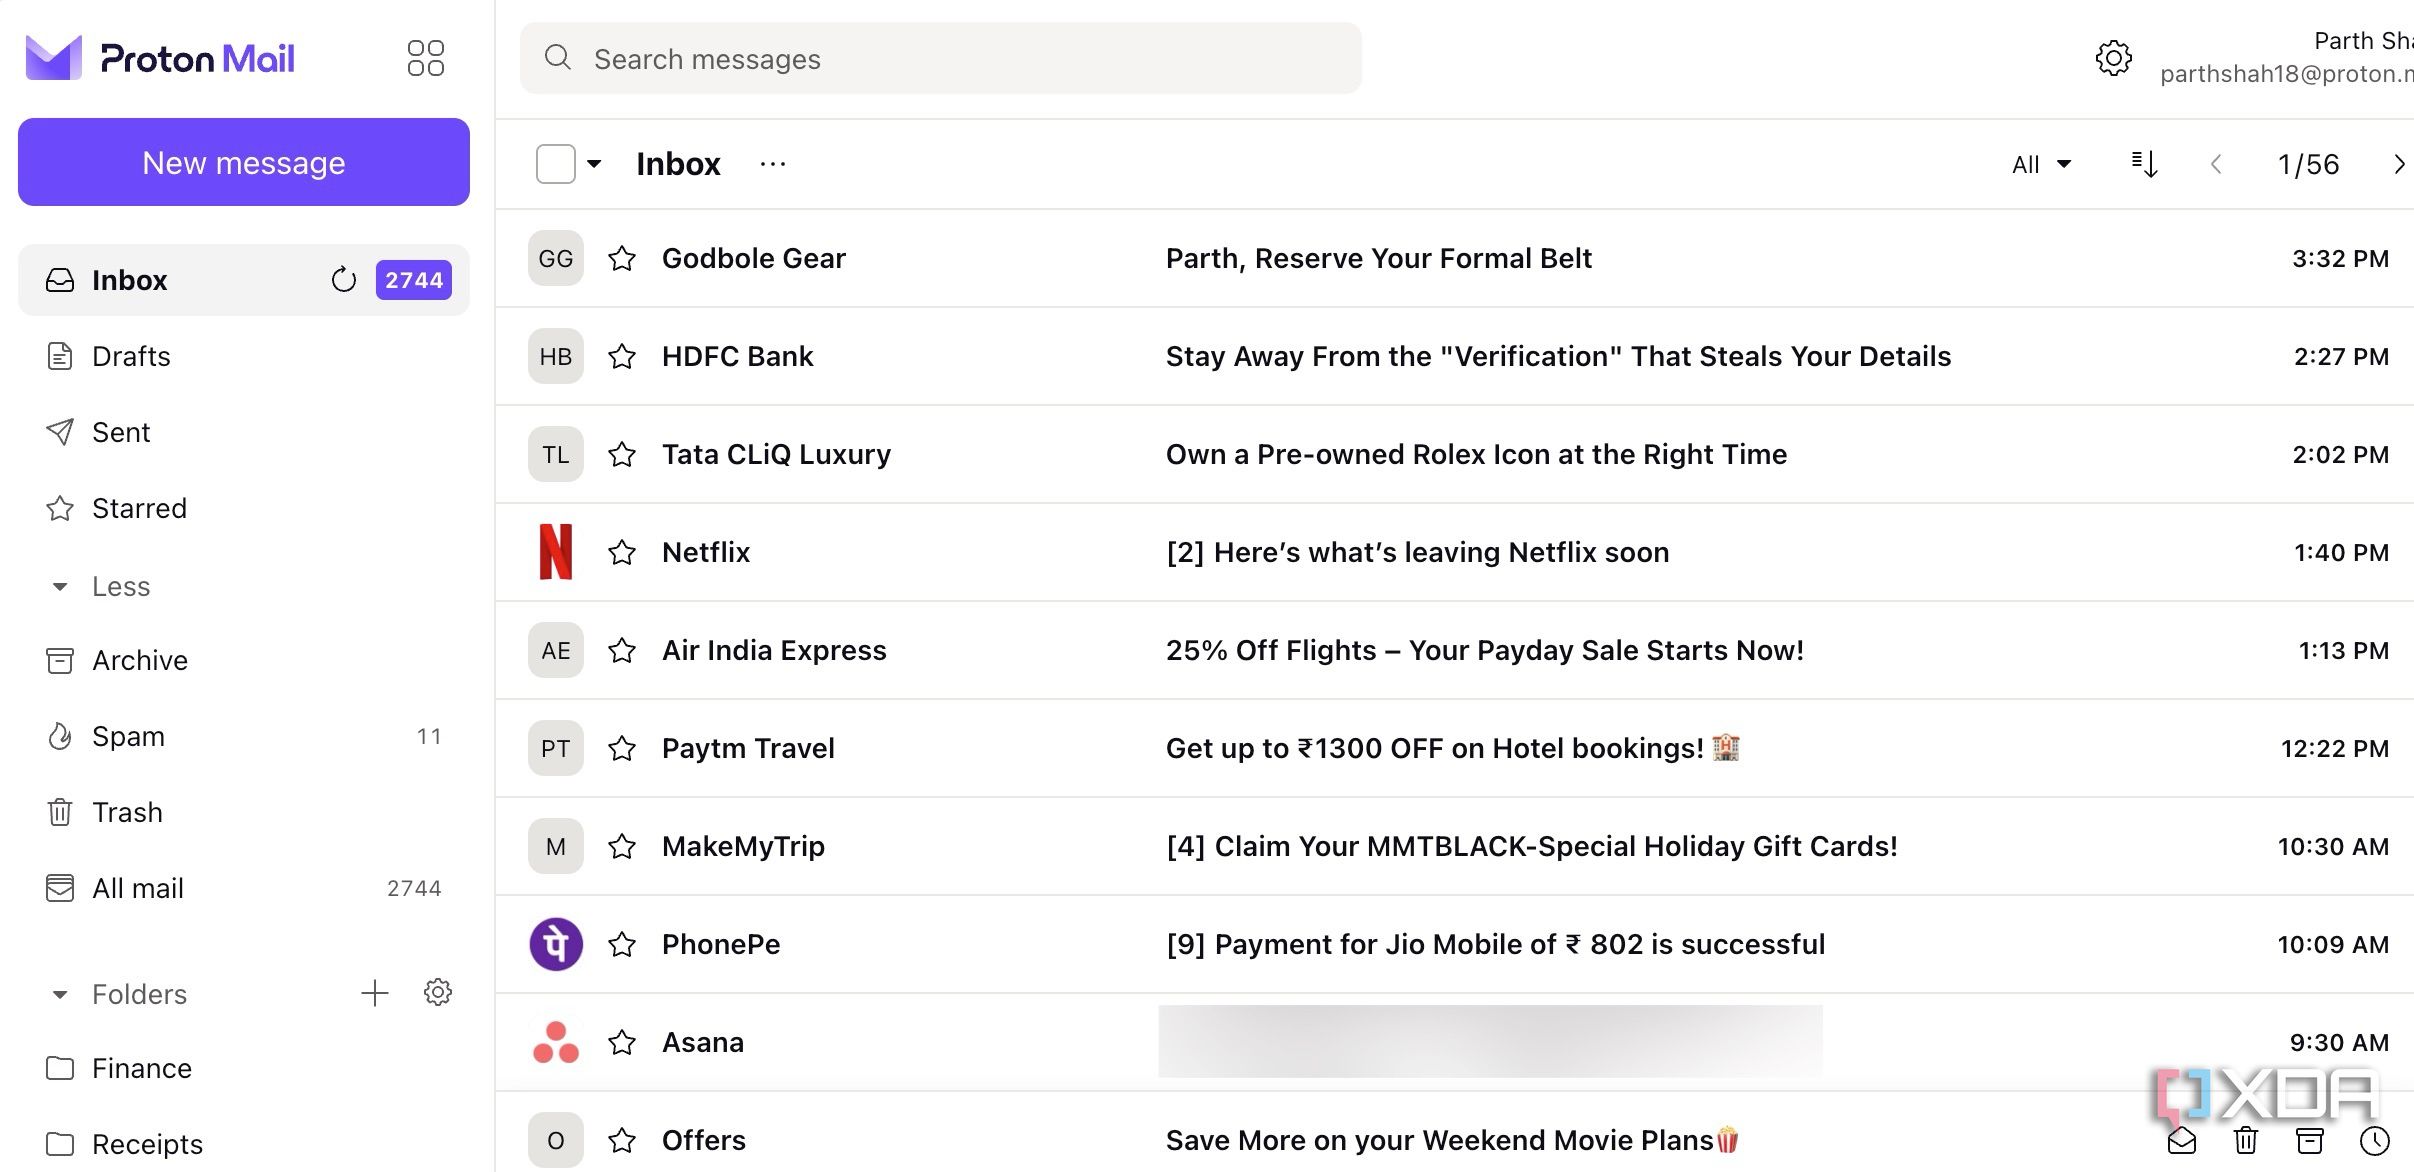Open the page 1/56 selector
This screenshot has width=2414, height=1172.
[2308, 164]
